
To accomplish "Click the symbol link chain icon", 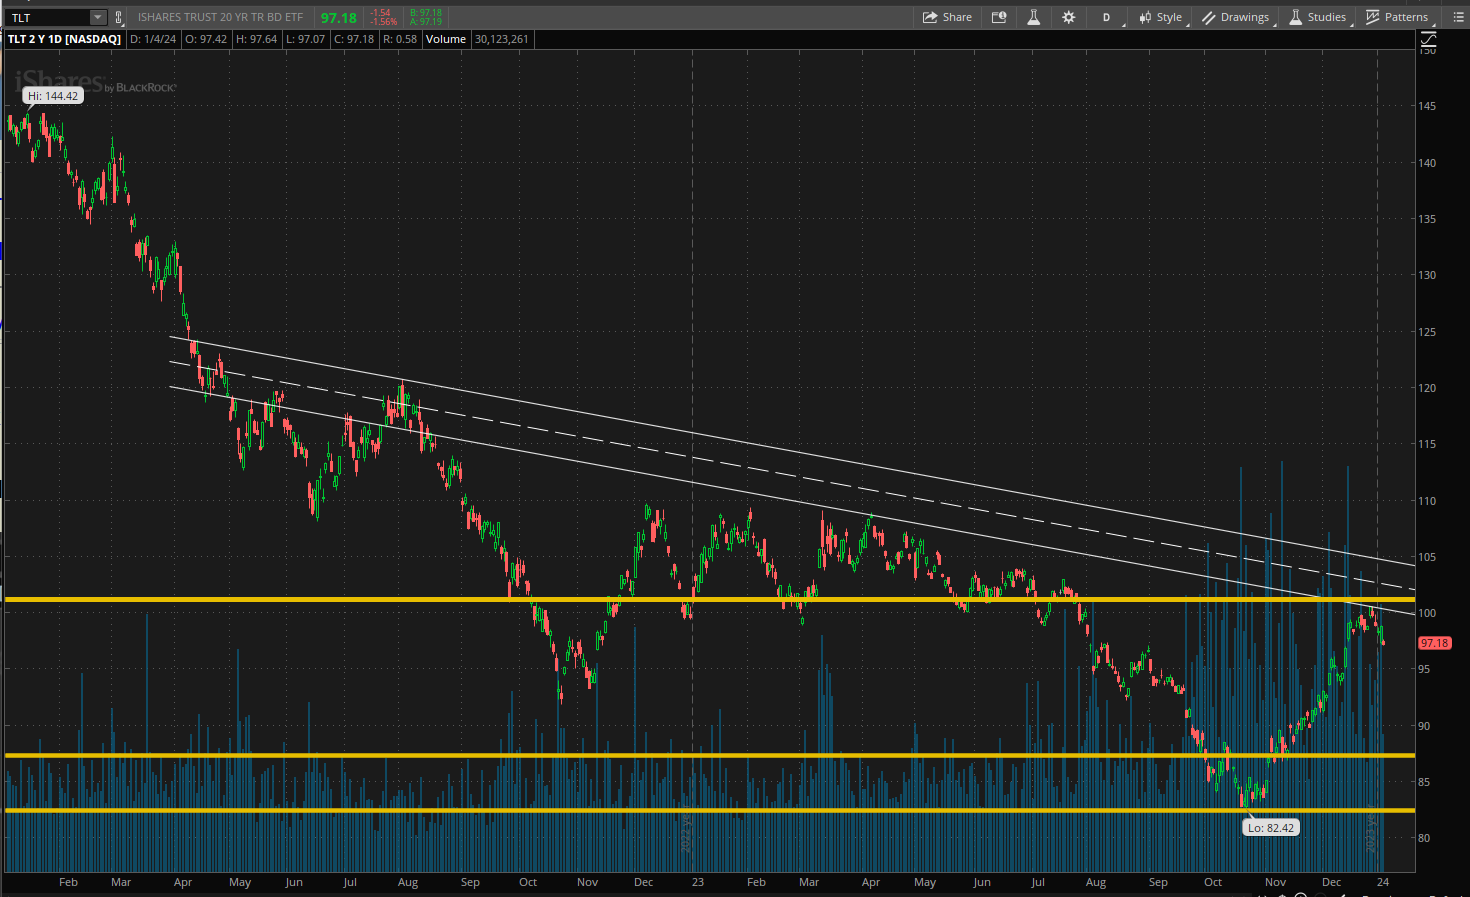I will (x=119, y=17).
